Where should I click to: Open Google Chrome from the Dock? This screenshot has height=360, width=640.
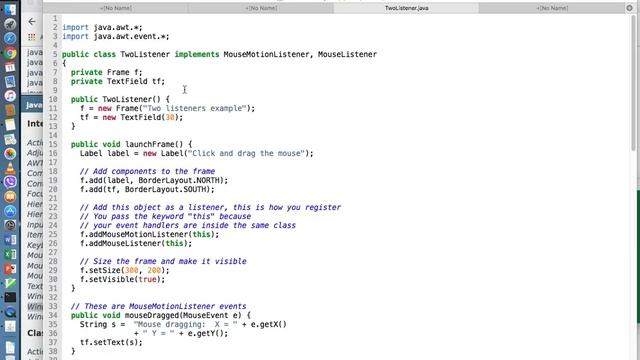click(x=10, y=53)
